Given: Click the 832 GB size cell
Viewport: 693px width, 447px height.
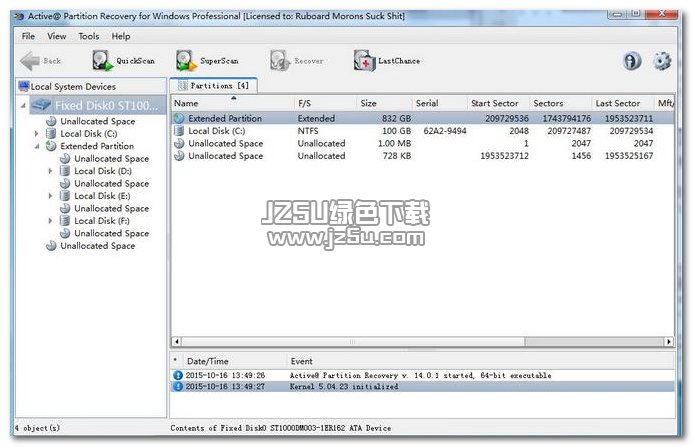Looking at the screenshot, I should coord(396,118).
